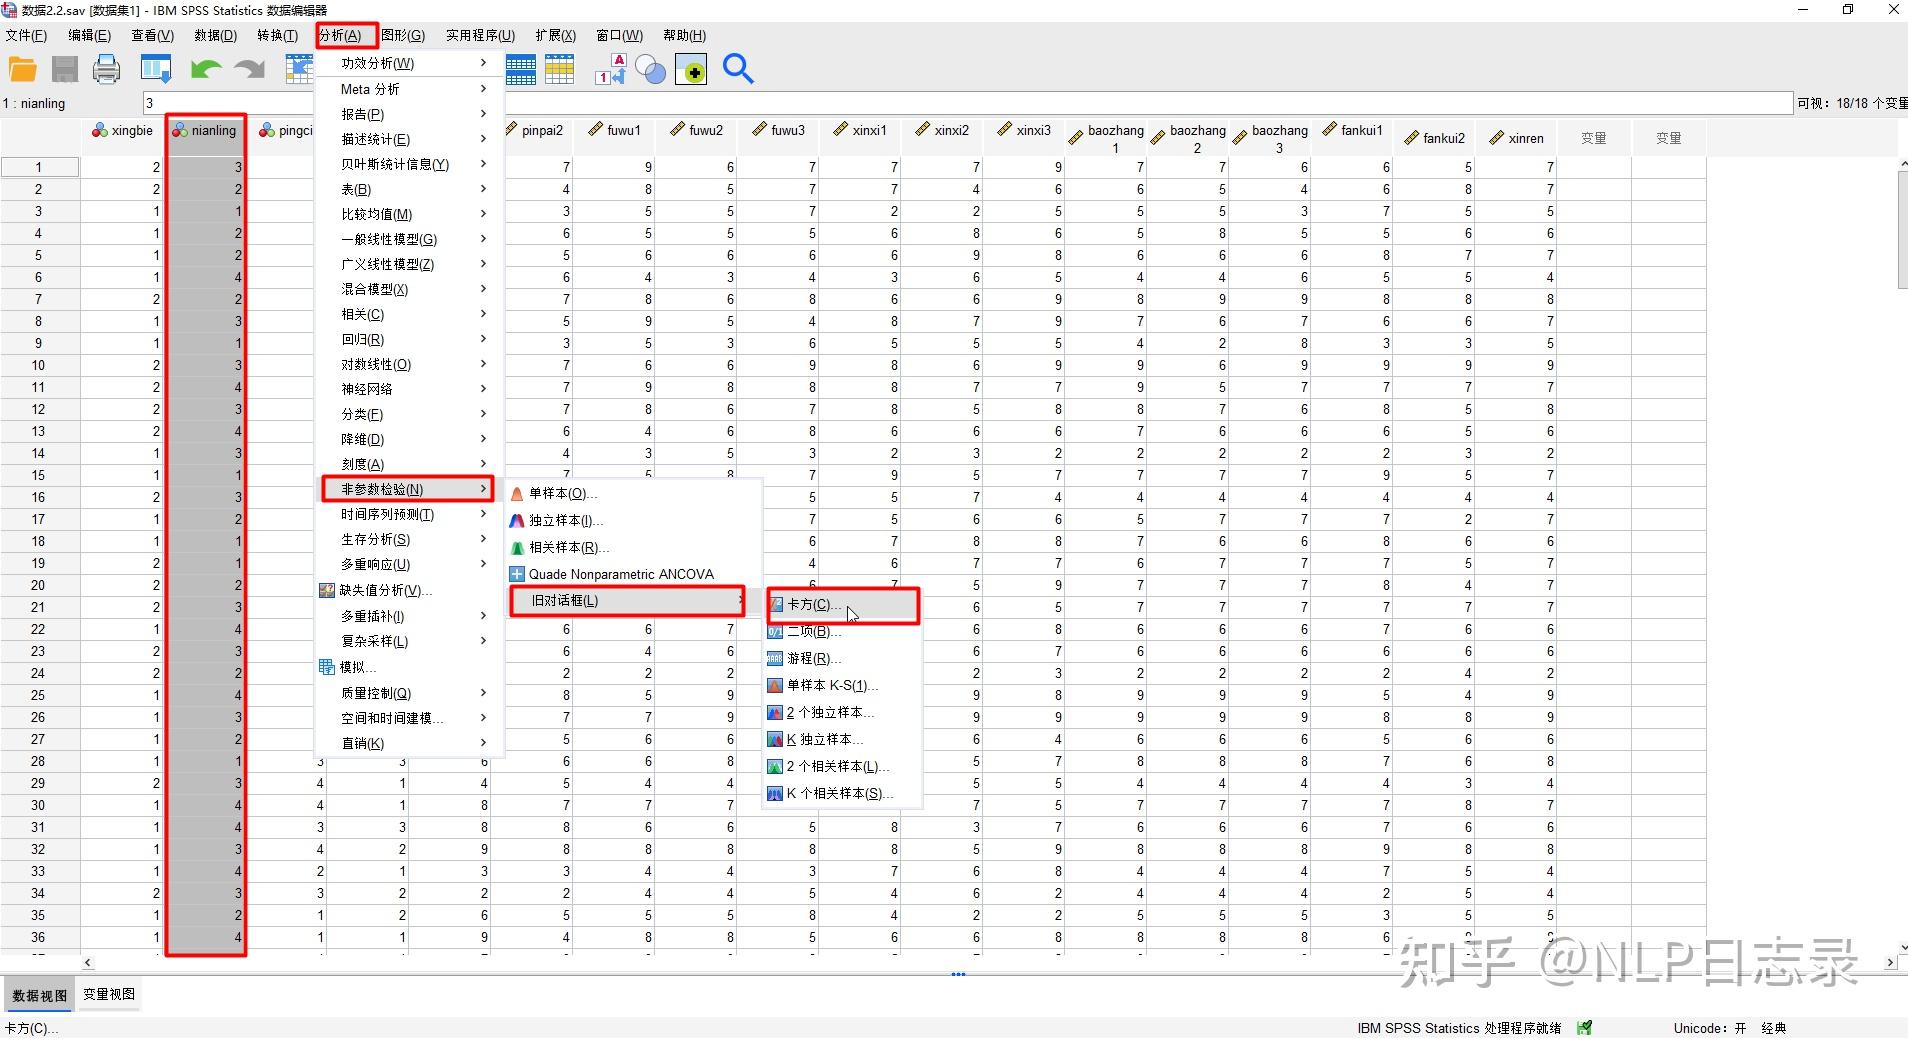Save the current dataset

point(64,69)
